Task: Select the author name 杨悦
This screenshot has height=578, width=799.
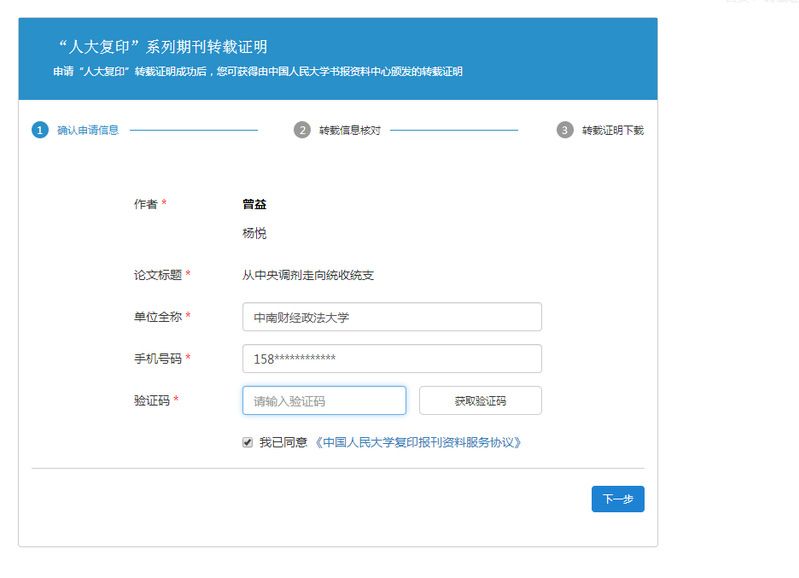Action: pyautogui.click(x=254, y=233)
